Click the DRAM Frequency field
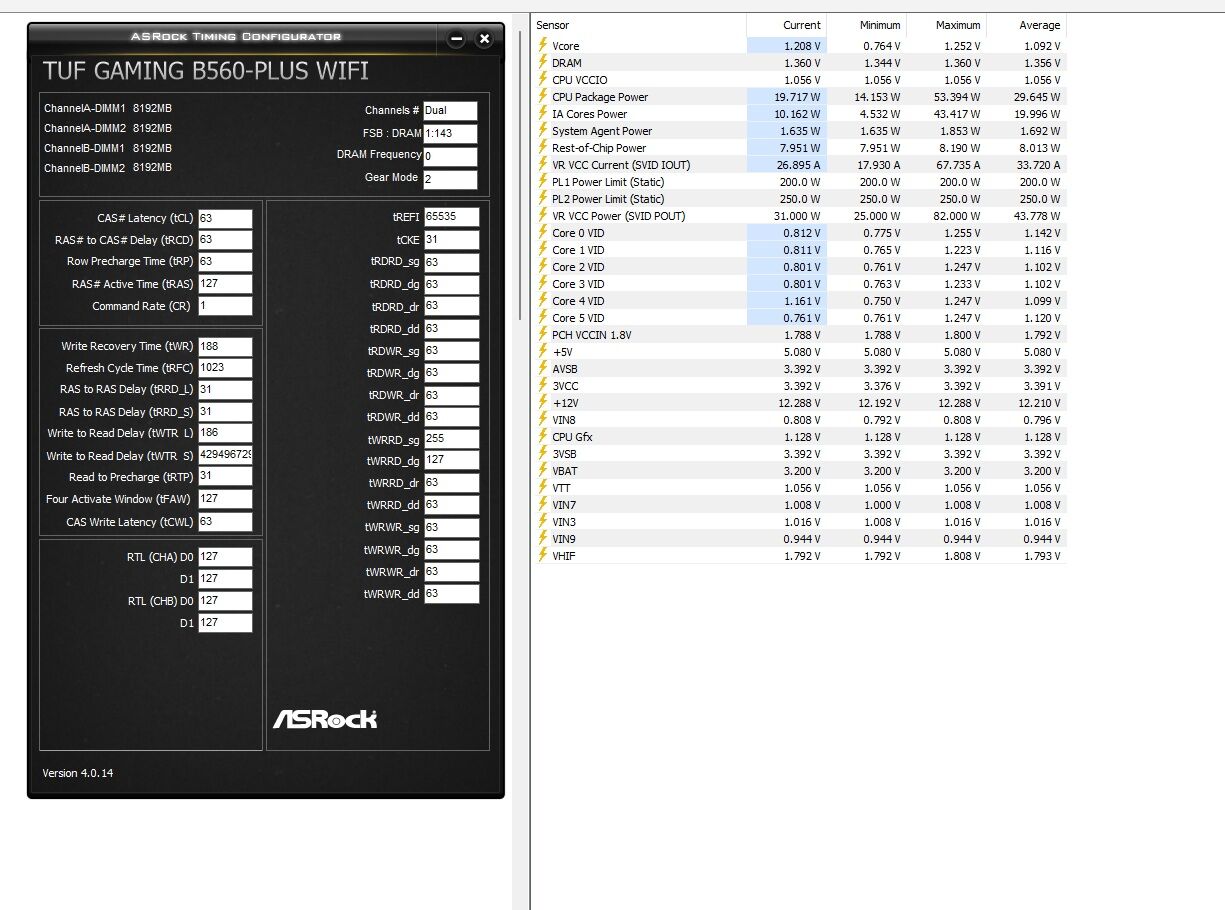Screen dimensions: 1225x910 click(450, 157)
